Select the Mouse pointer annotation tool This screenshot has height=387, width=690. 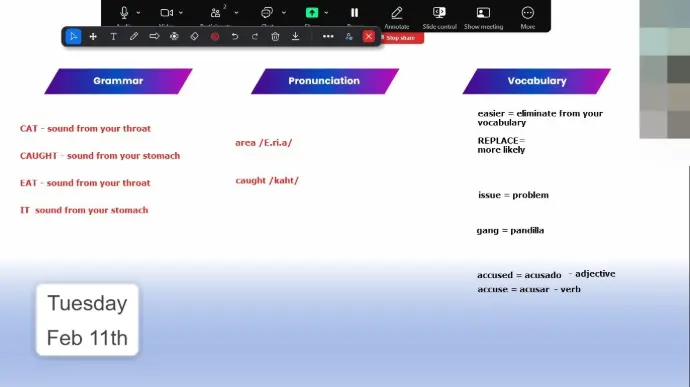[73, 37]
